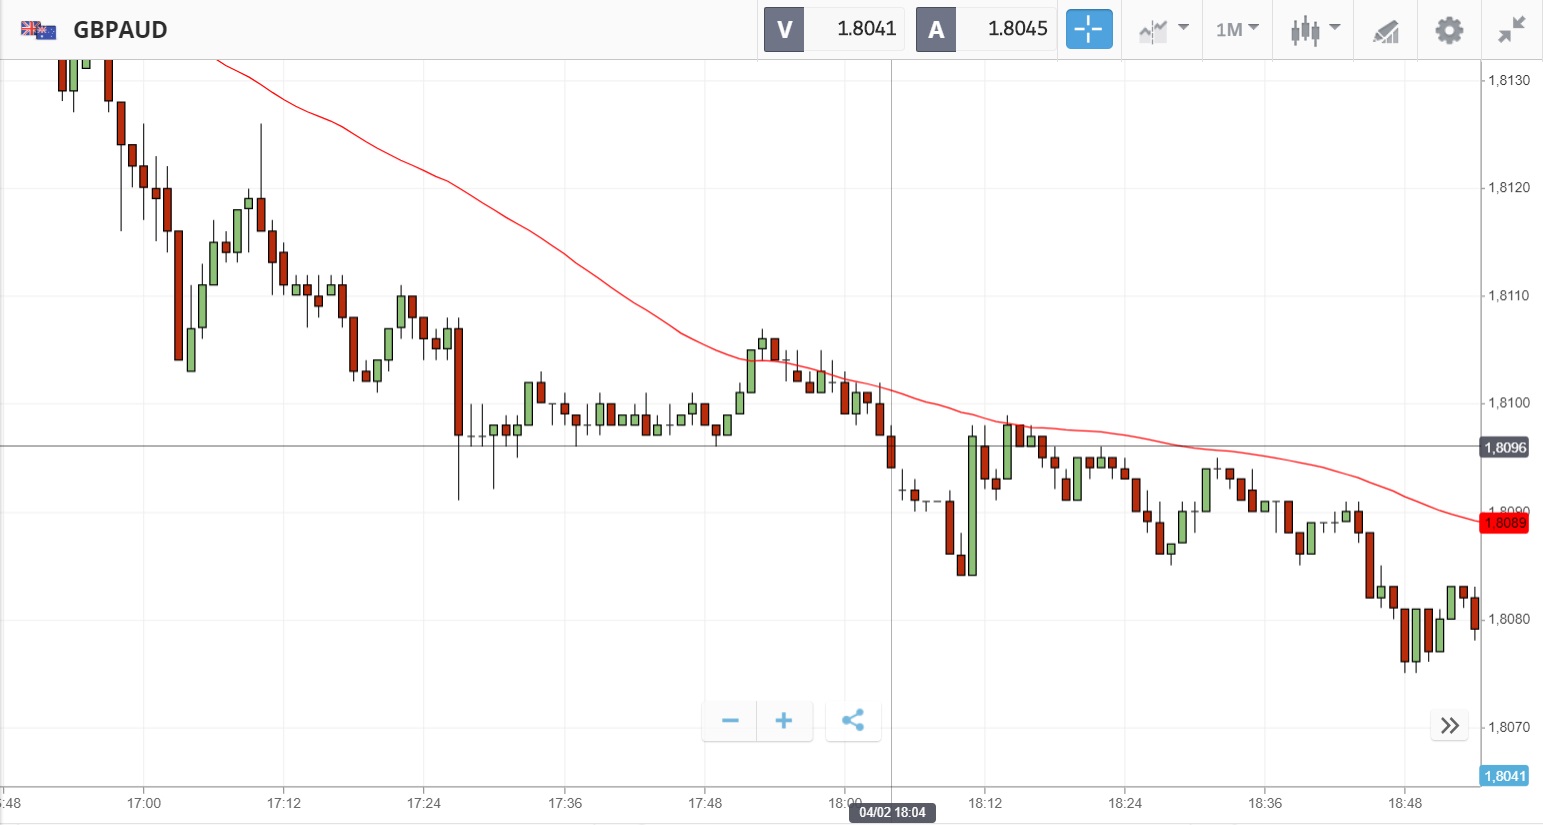This screenshot has width=1543, height=825.
Task: Zoom in the chart with plus
Action: tap(784, 721)
